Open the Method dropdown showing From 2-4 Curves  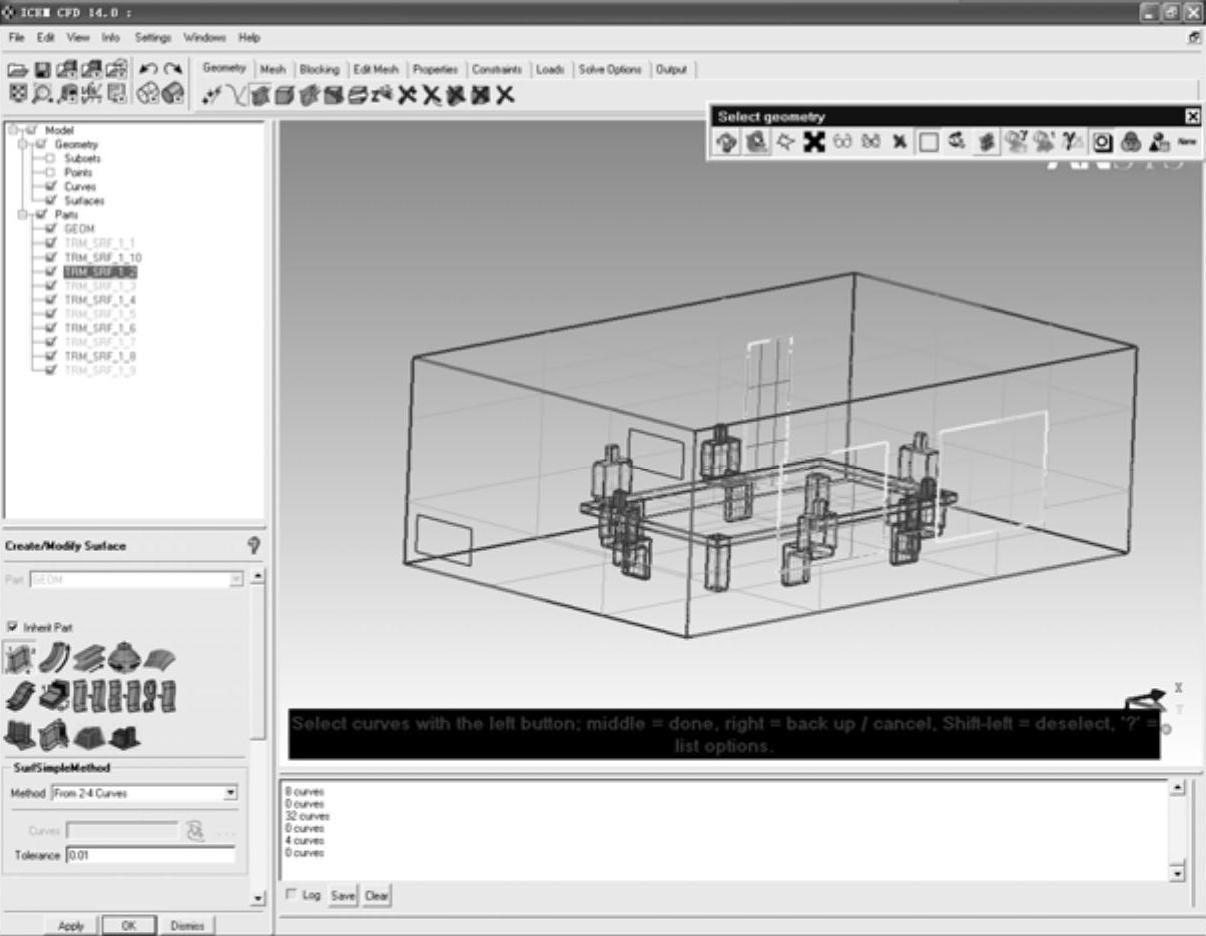[x=231, y=793]
